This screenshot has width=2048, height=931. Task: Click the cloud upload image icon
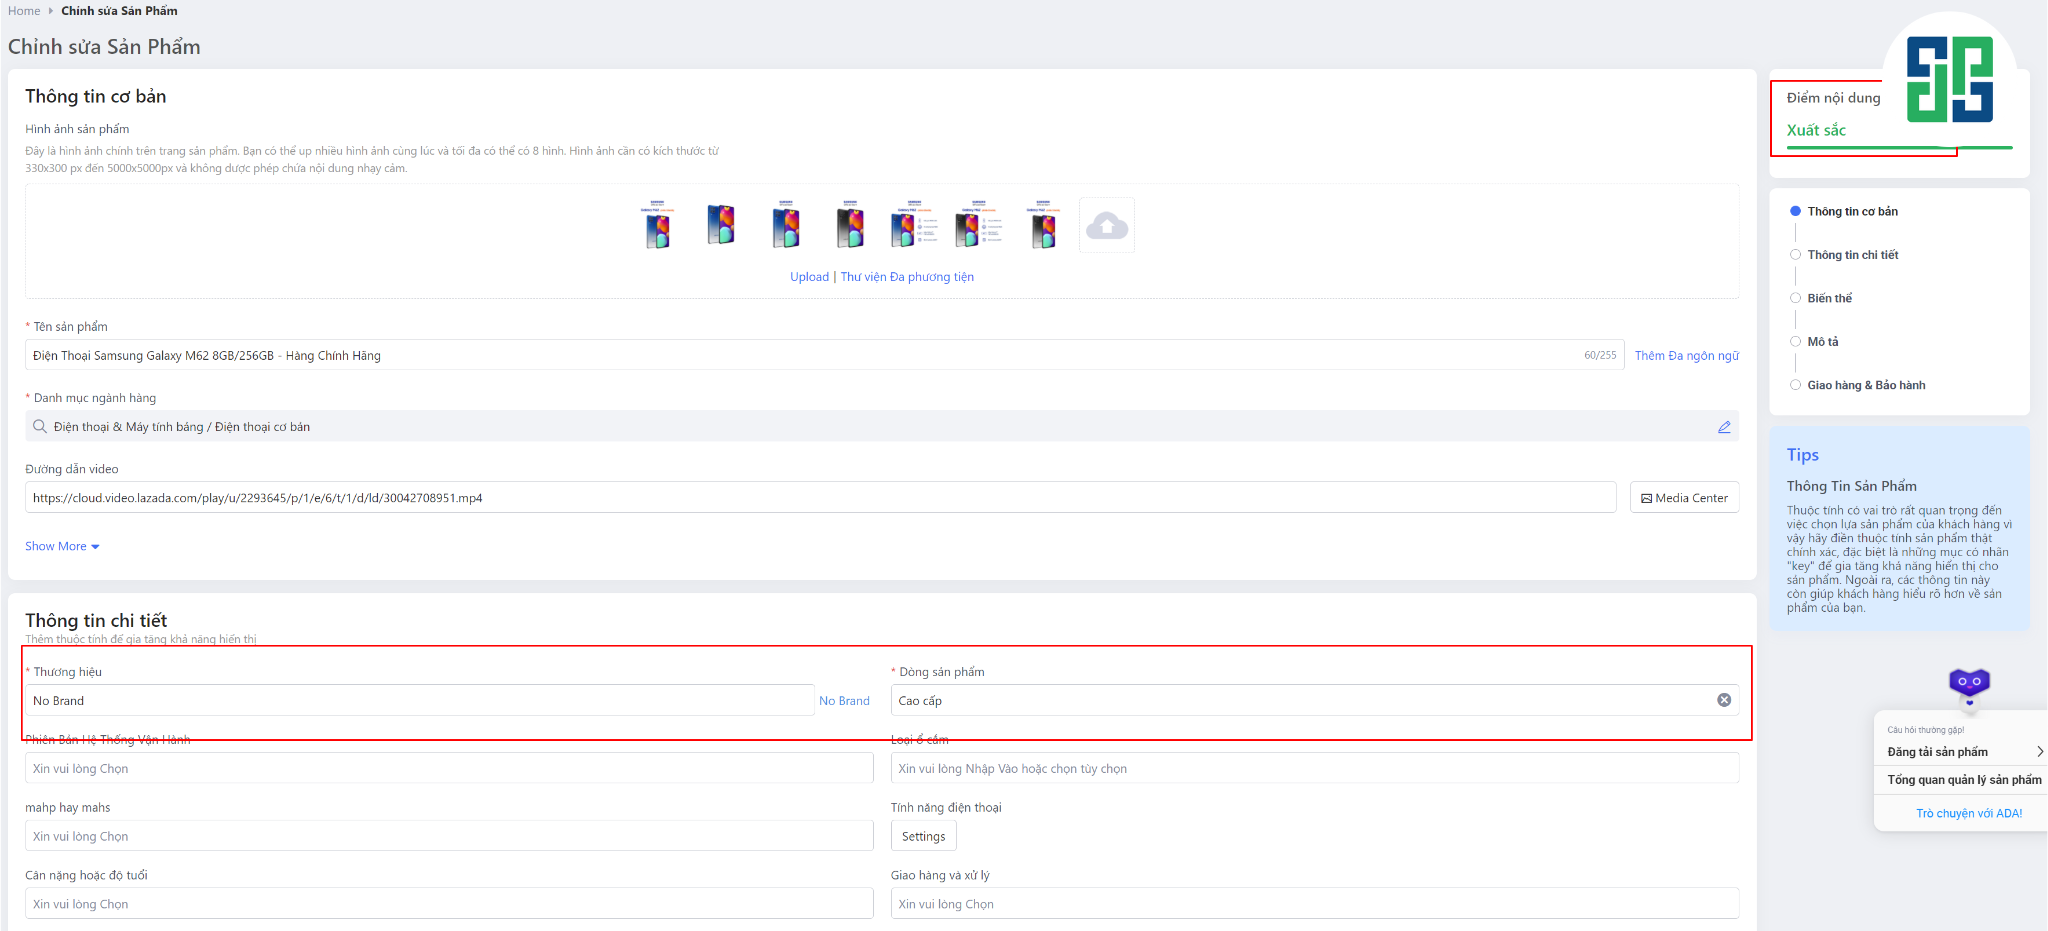tap(1107, 226)
